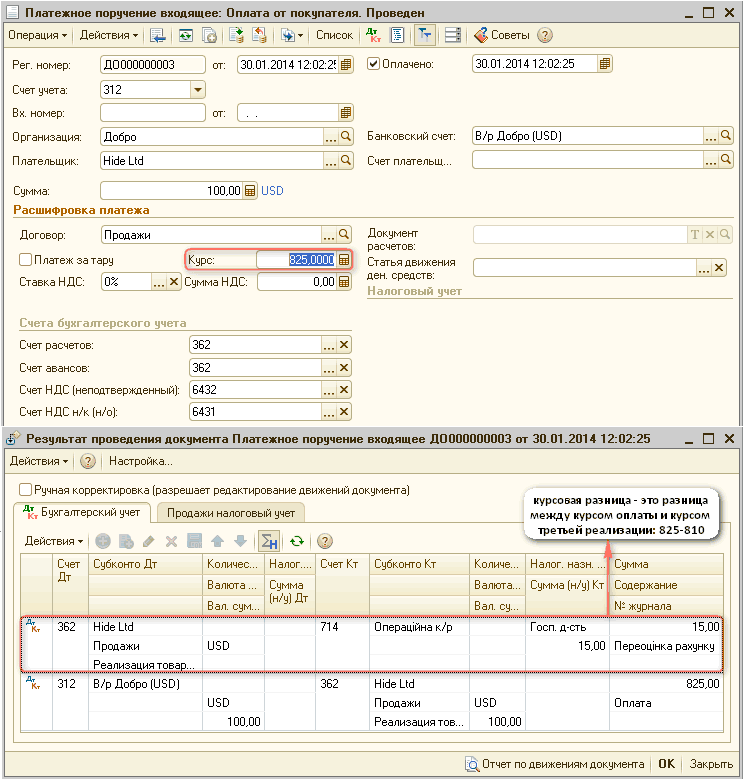
Task: Click the help question mark in top toolbar
Action: tap(545, 35)
